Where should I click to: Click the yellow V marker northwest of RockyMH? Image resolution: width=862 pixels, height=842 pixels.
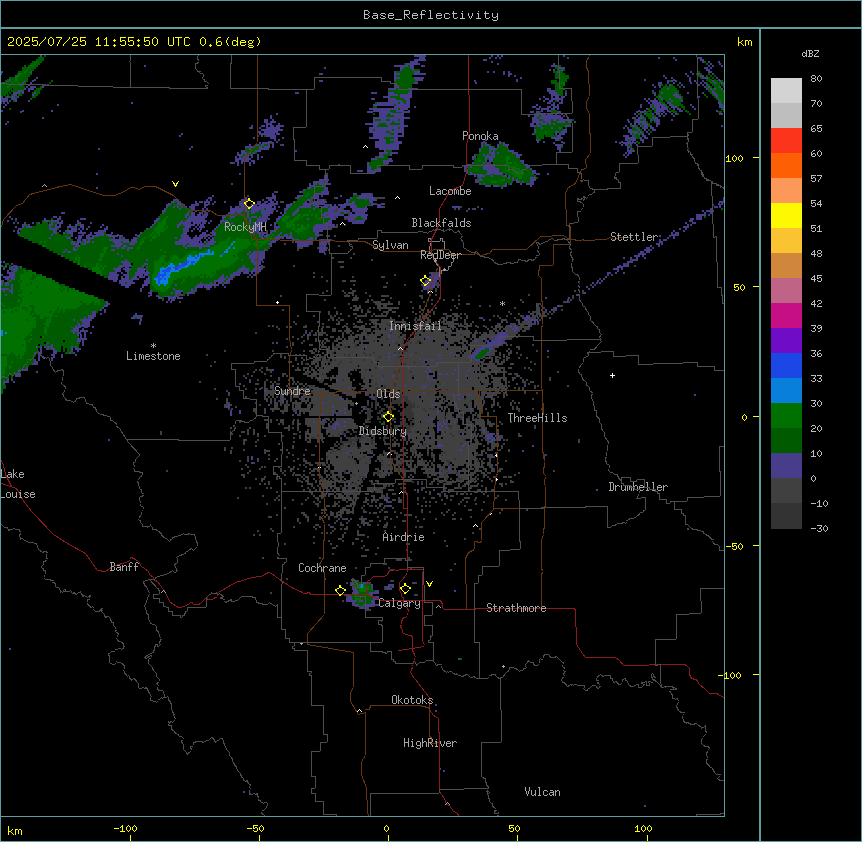175,184
